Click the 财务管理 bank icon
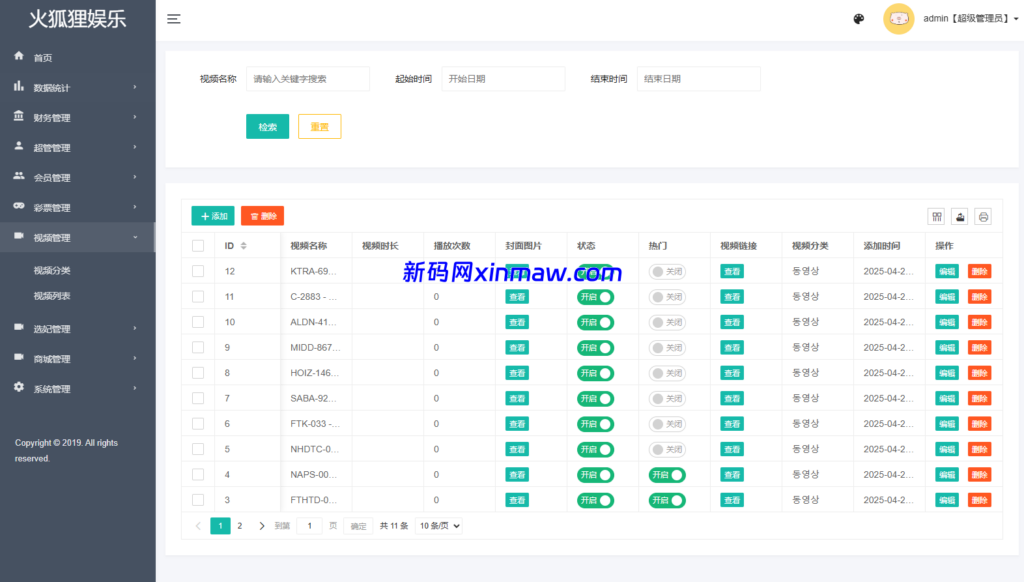1024x582 pixels. [19, 116]
